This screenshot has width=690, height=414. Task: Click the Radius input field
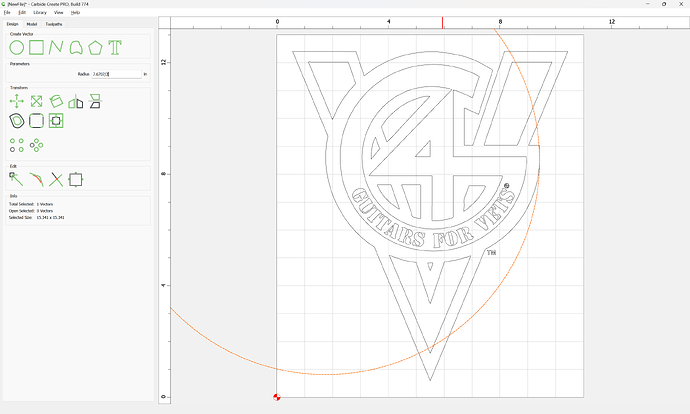pyautogui.click(x=117, y=74)
